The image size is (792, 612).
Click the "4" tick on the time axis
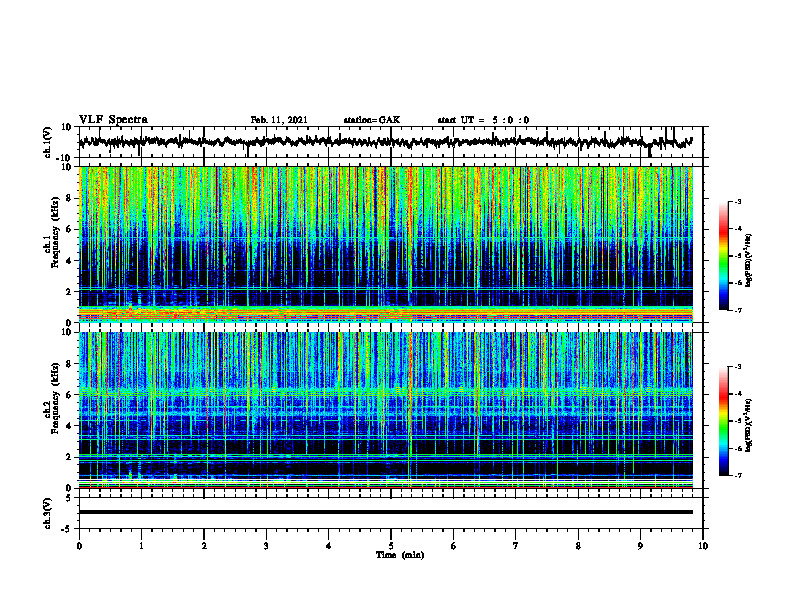coord(329,546)
